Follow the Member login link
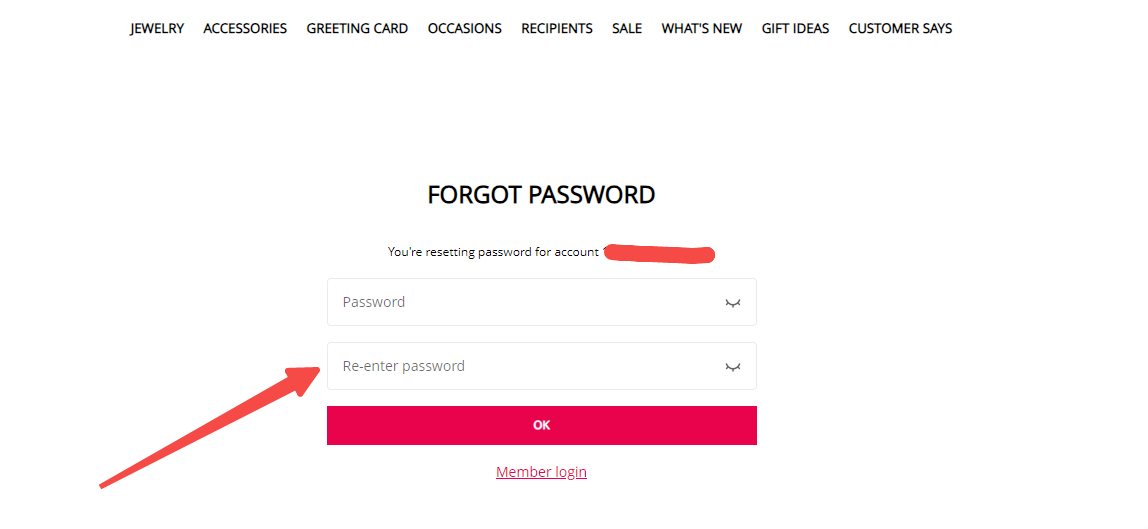1148x529 pixels. point(541,472)
